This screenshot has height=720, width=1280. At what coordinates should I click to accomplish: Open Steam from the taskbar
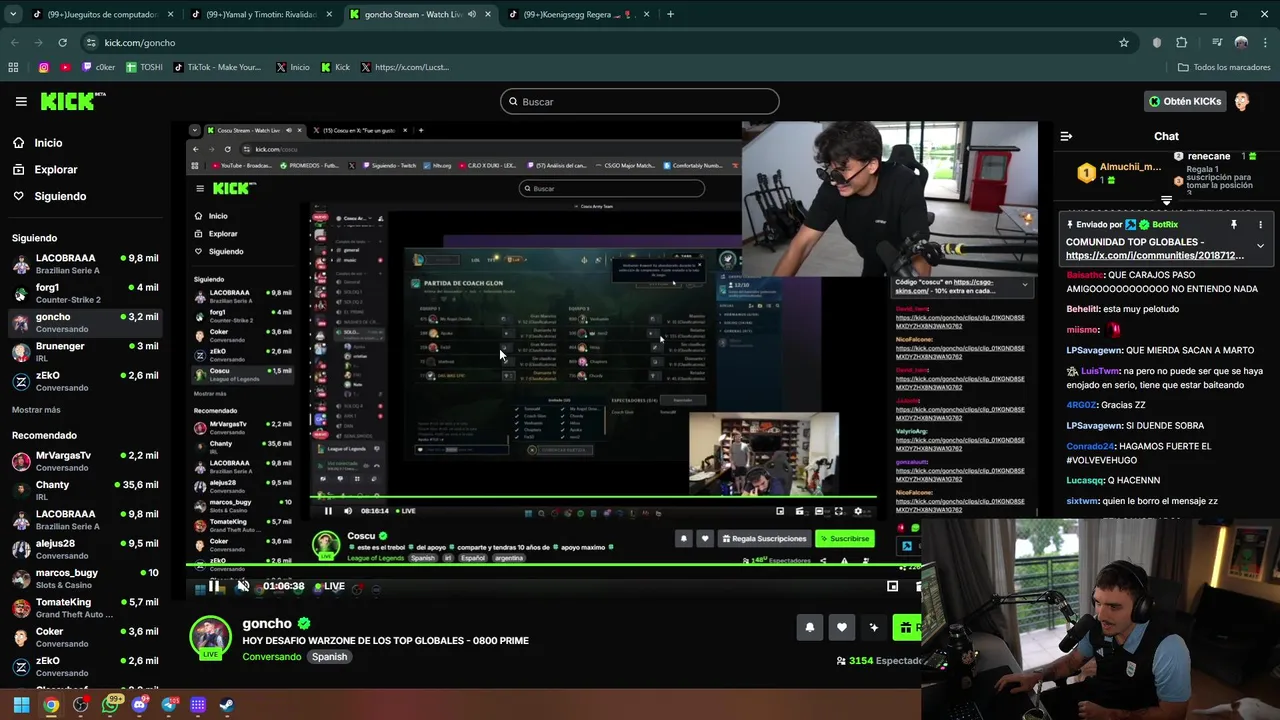point(227,705)
